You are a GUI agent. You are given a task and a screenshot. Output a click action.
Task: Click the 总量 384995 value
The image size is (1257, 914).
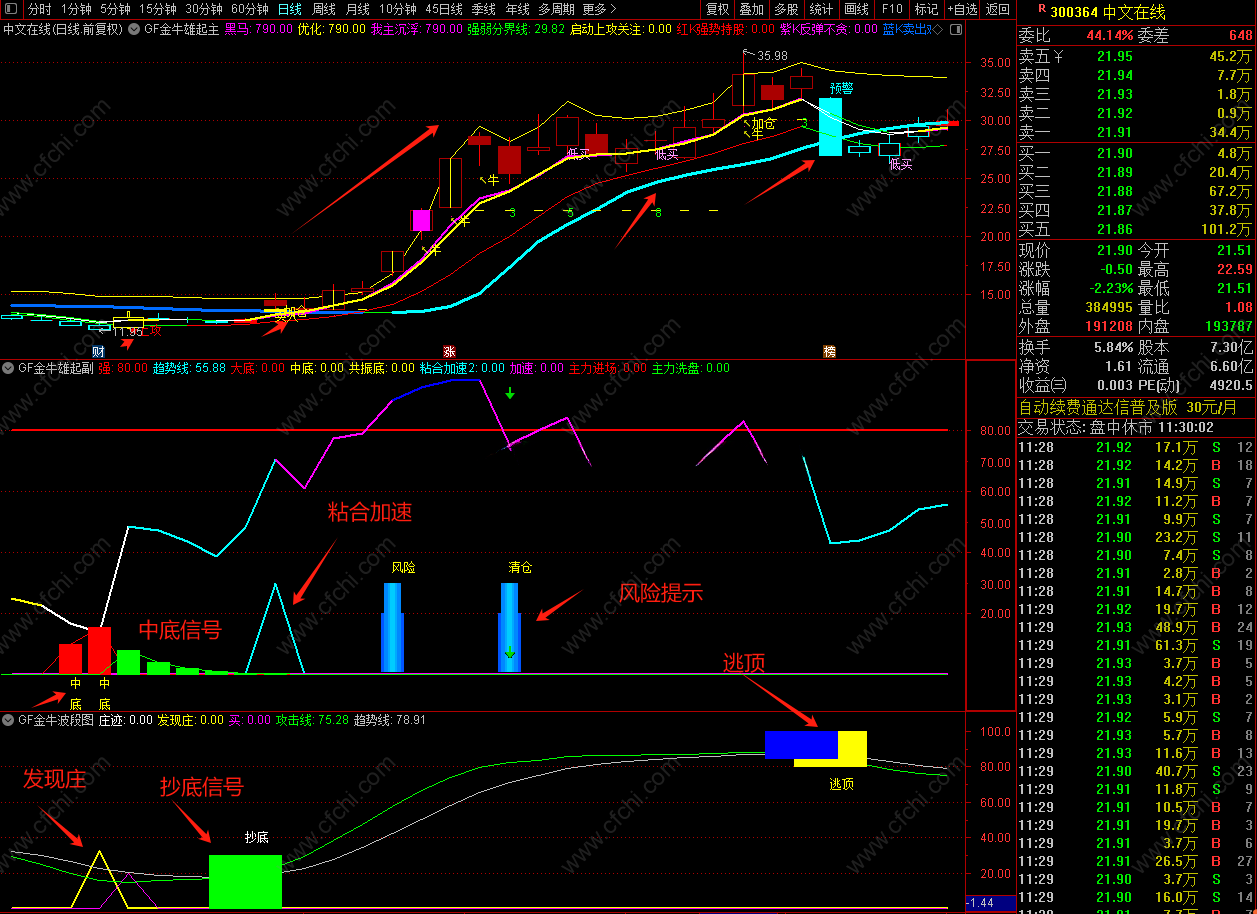[x=1110, y=307]
